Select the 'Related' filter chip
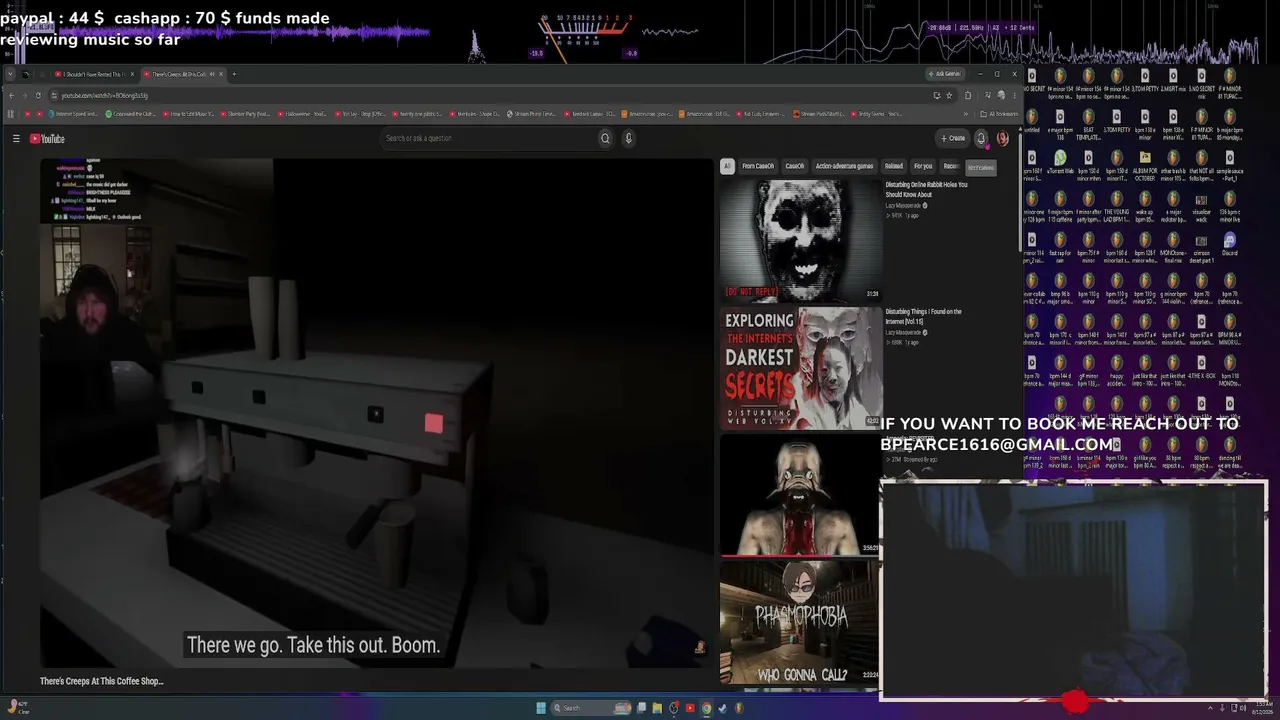 [x=893, y=166]
